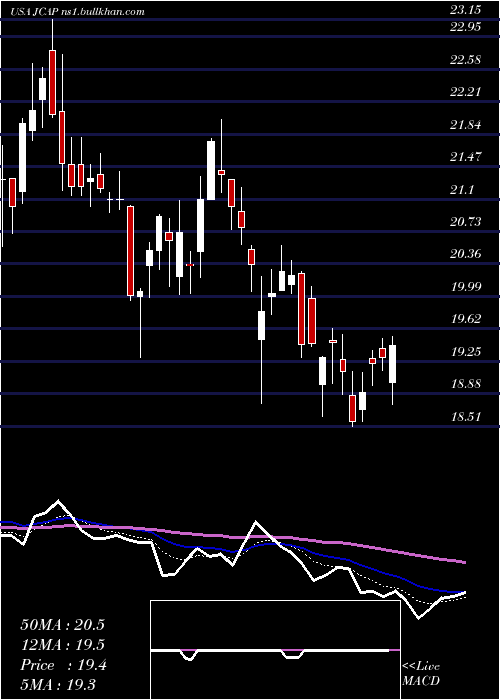Image resolution: width=500 pixels, height=700 pixels.
Task: Click the '12MA : 19.5' legend entry
Action: (62, 645)
